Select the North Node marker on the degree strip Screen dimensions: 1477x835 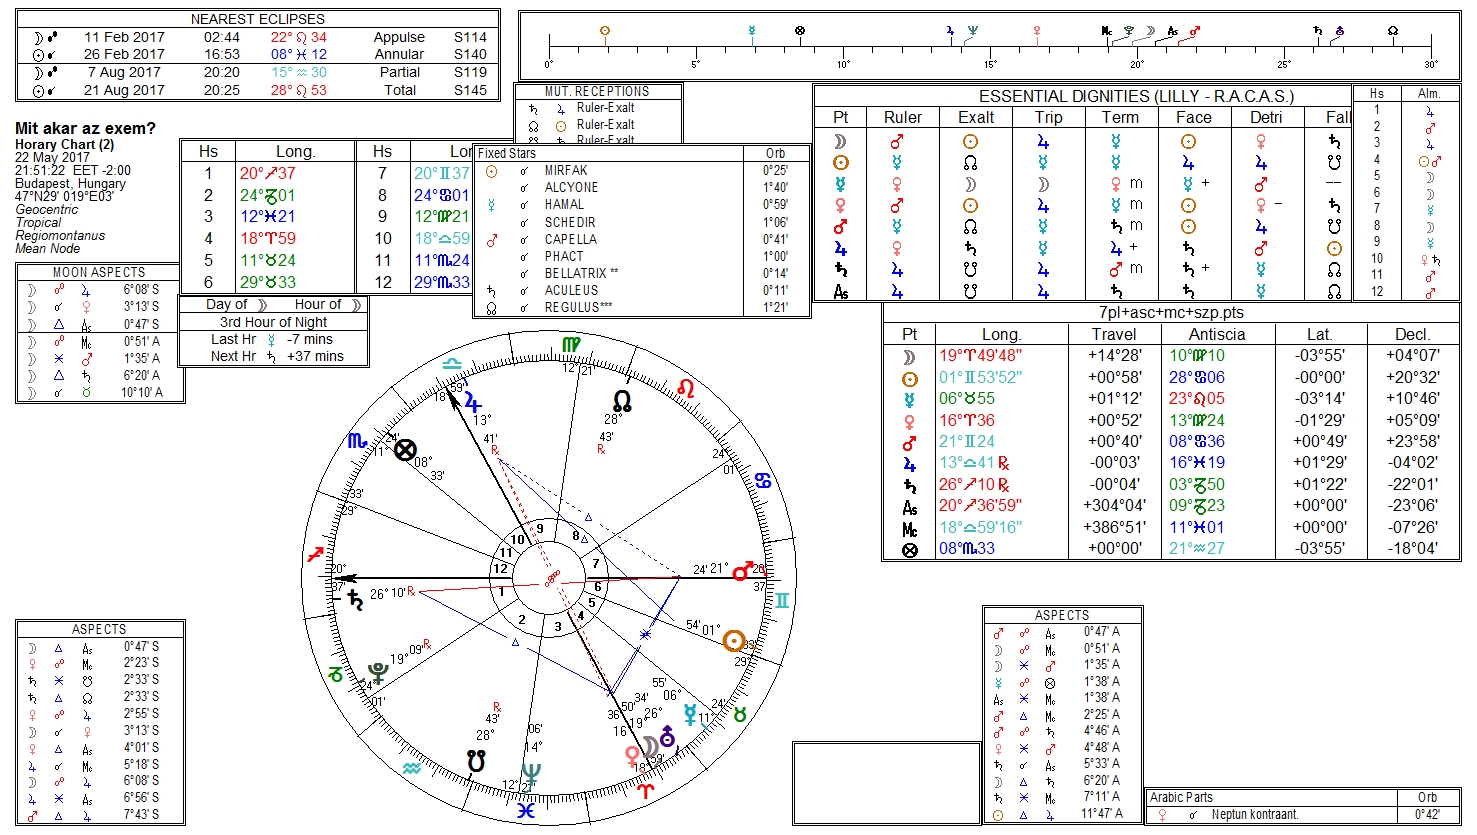pos(1393,31)
